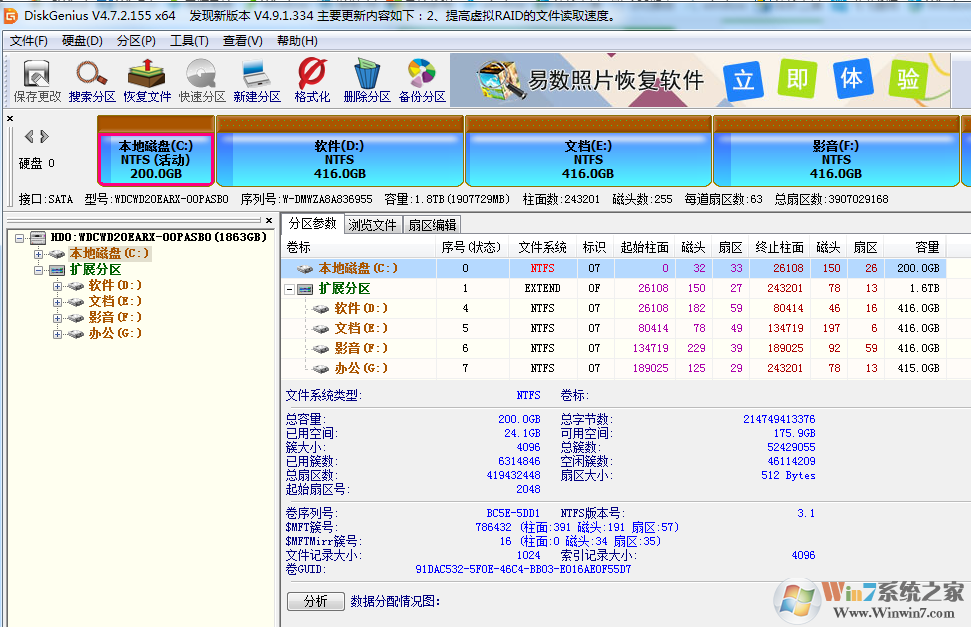Collapse the 扩展分区 row in the table
The height and width of the screenshot is (627, 971).
point(290,289)
